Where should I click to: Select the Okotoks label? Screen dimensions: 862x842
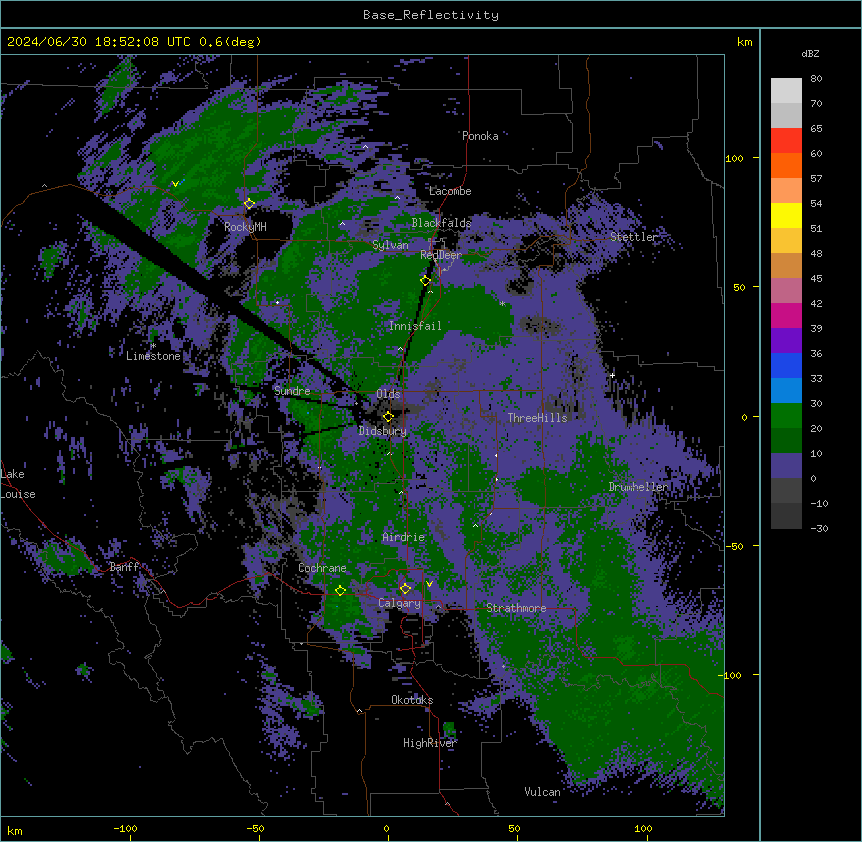click(412, 700)
